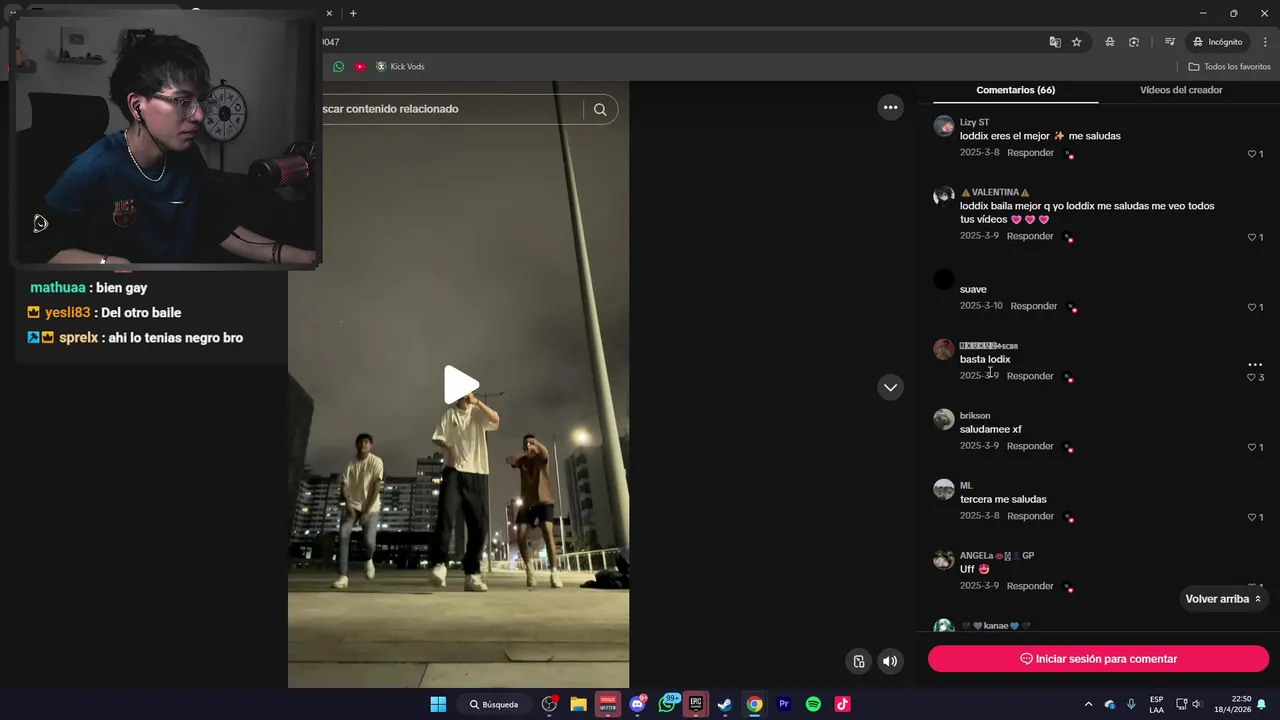Viewport: 1280px width, 720px height.
Task: Open Todos los favoritos folder
Action: click(x=1229, y=67)
